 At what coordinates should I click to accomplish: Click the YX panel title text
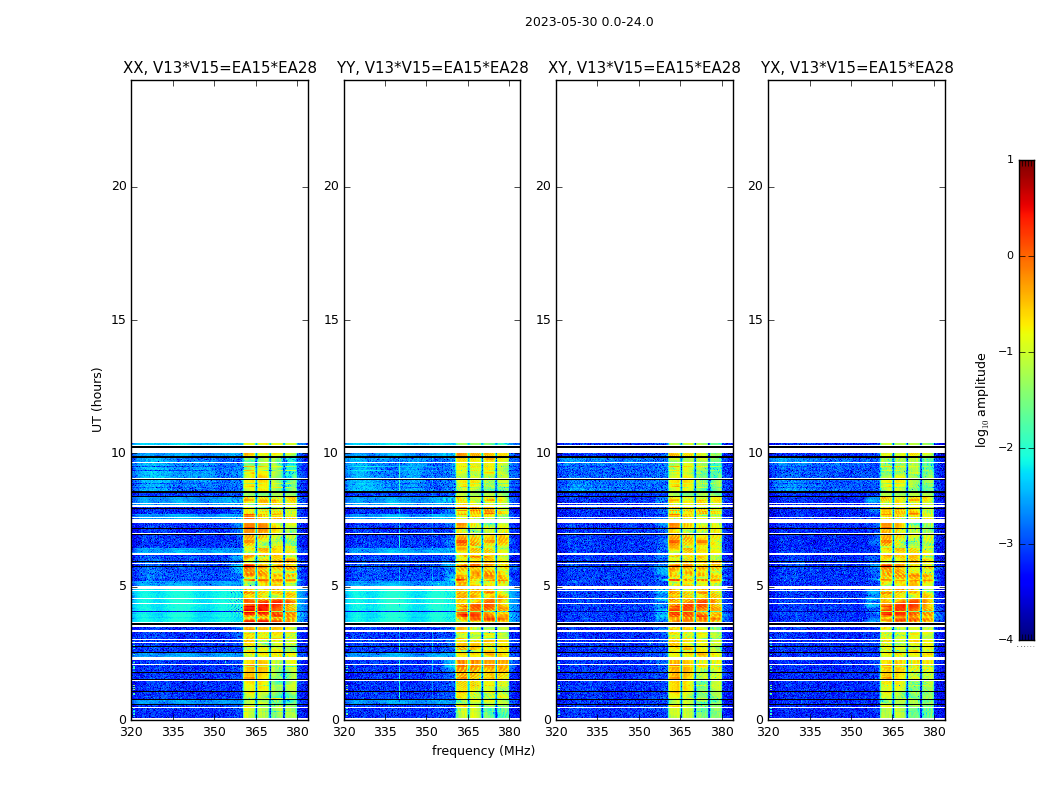[857, 68]
